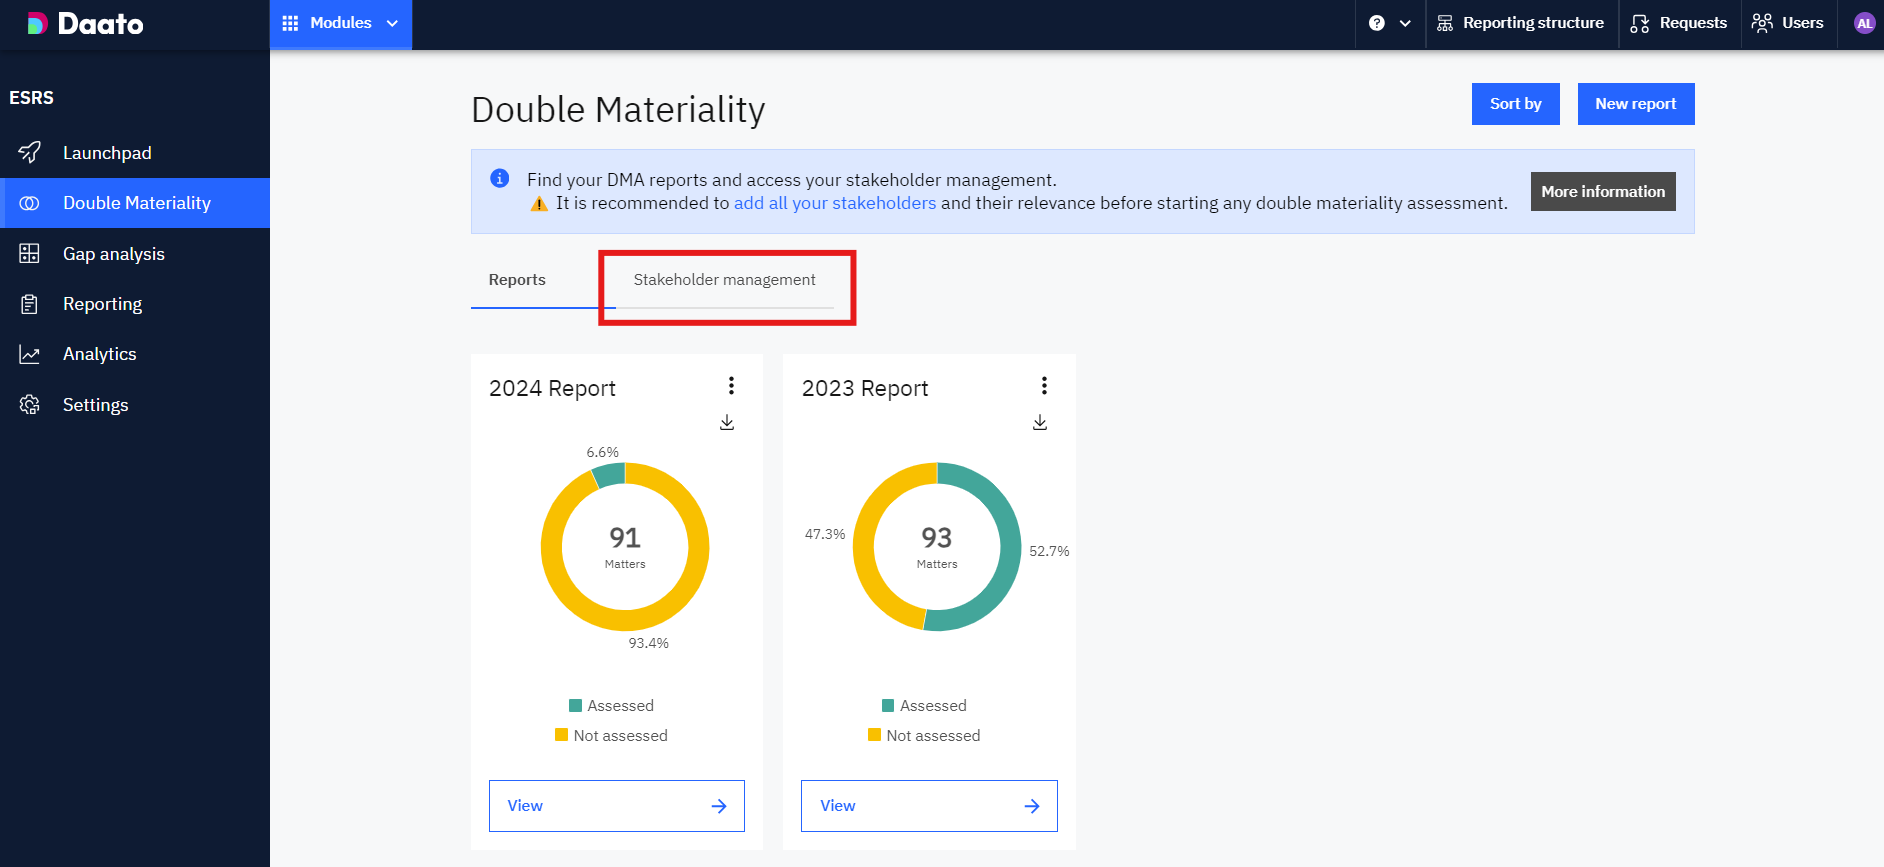Open the 2024 Report options menu

click(x=732, y=386)
